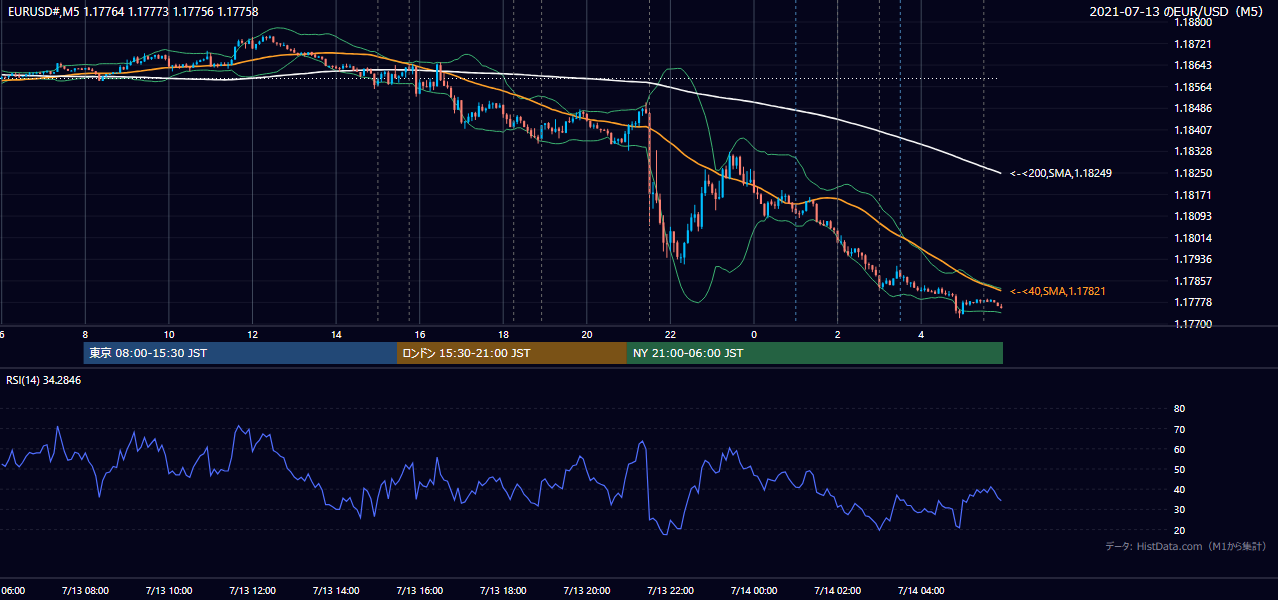Click RSI scale value 80
The image size is (1278, 600).
(x=1179, y=409)
